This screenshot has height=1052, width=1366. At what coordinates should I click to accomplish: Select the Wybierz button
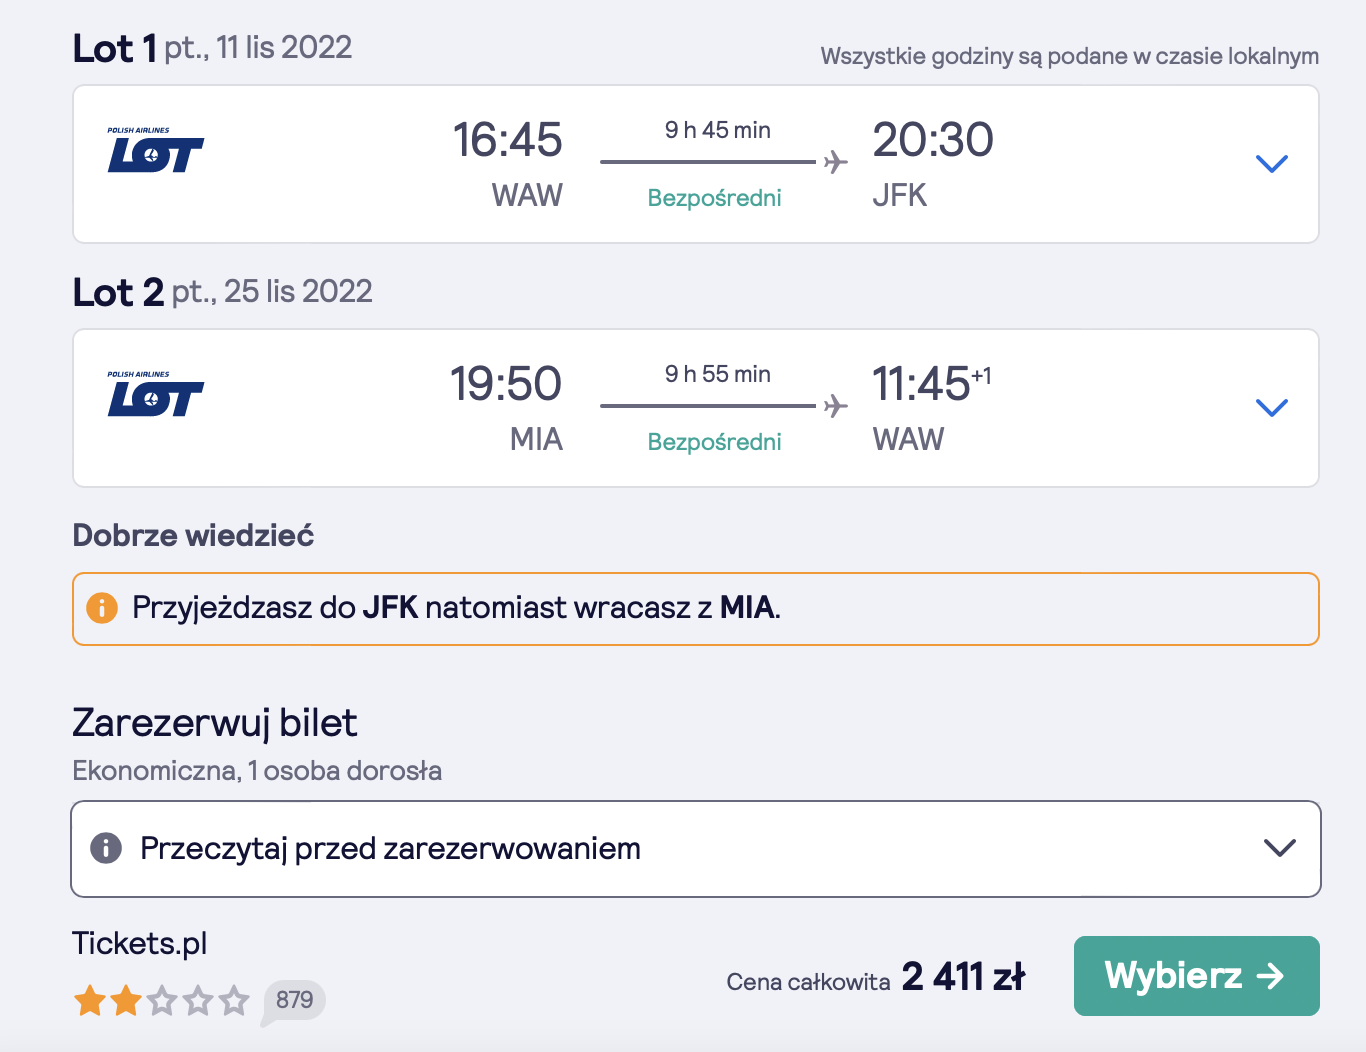[1196, 976]
